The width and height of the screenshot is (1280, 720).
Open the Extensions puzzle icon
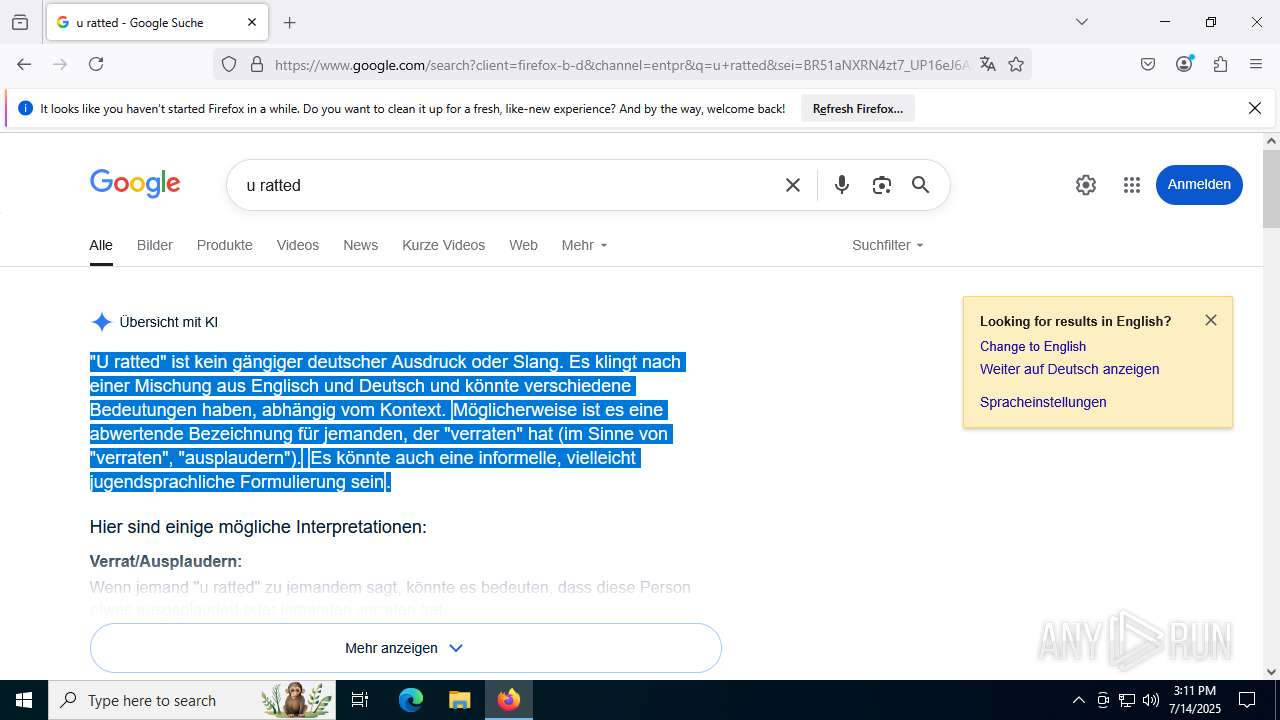tap(1220, 64)
